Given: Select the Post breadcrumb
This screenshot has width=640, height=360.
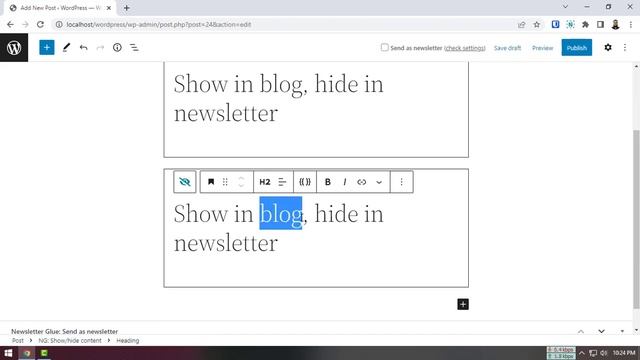Looking at the screenshot, I should click(x=18, y=340).
